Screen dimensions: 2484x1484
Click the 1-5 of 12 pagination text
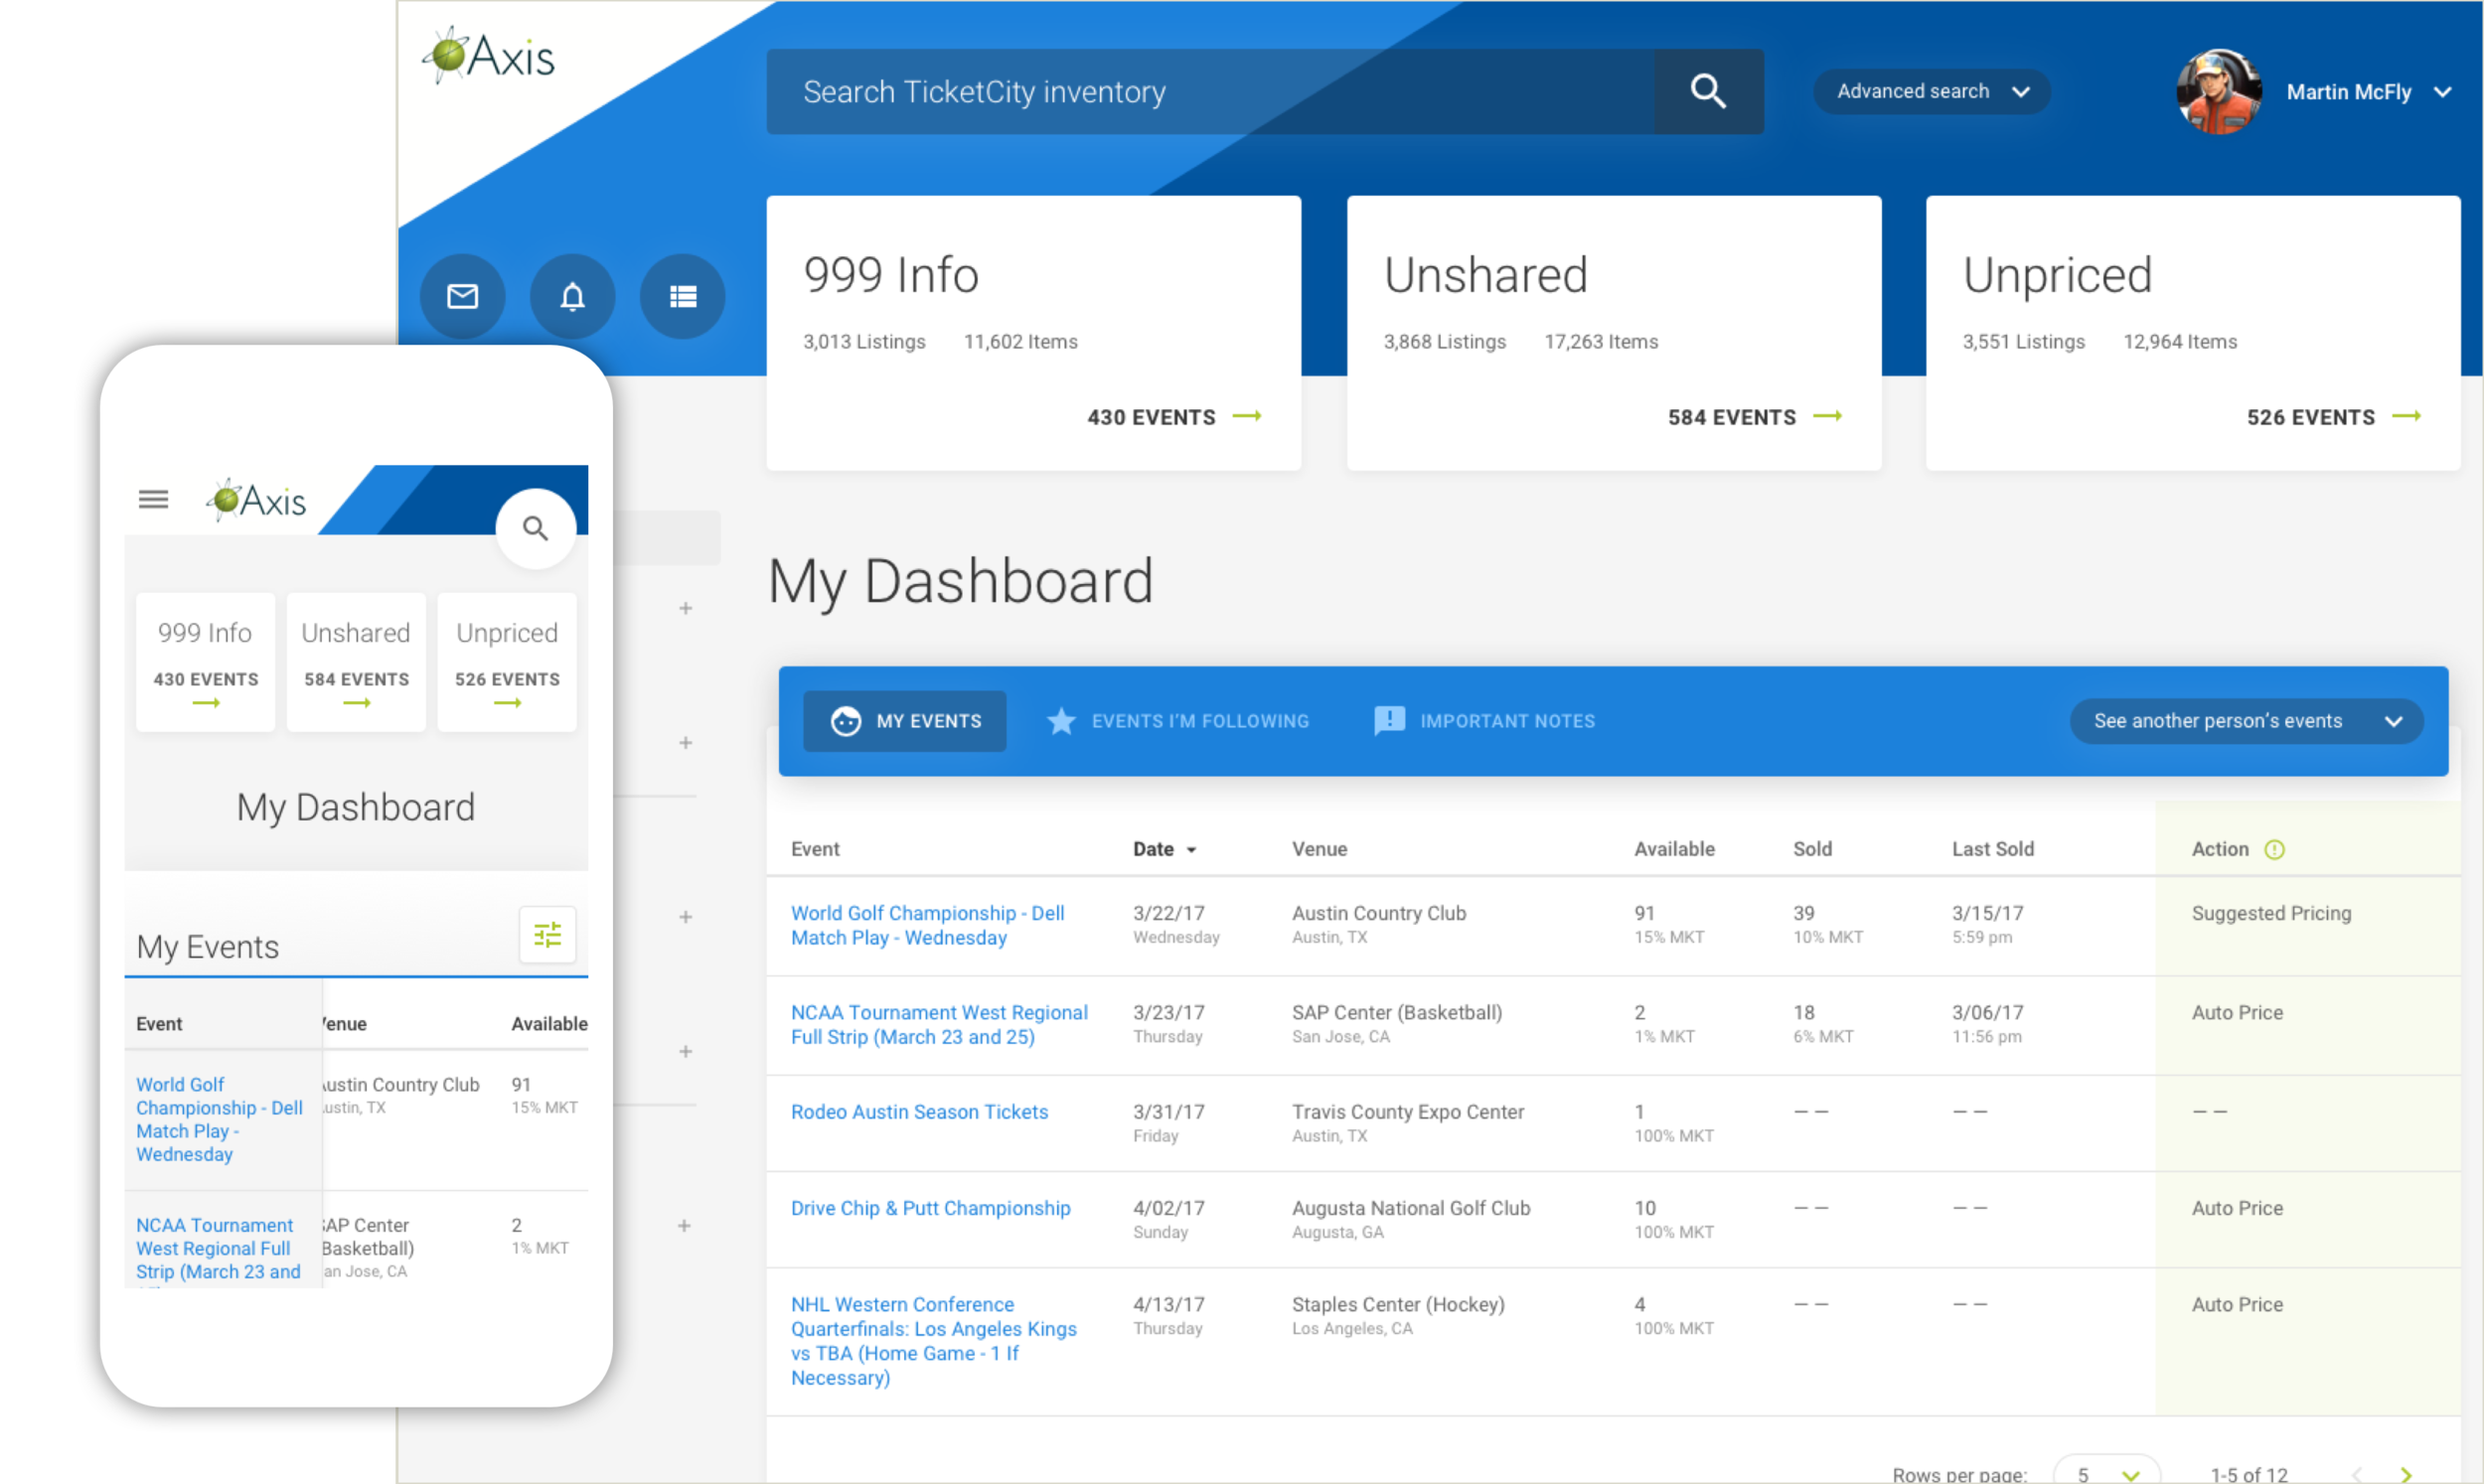tap(2248, 1474)
